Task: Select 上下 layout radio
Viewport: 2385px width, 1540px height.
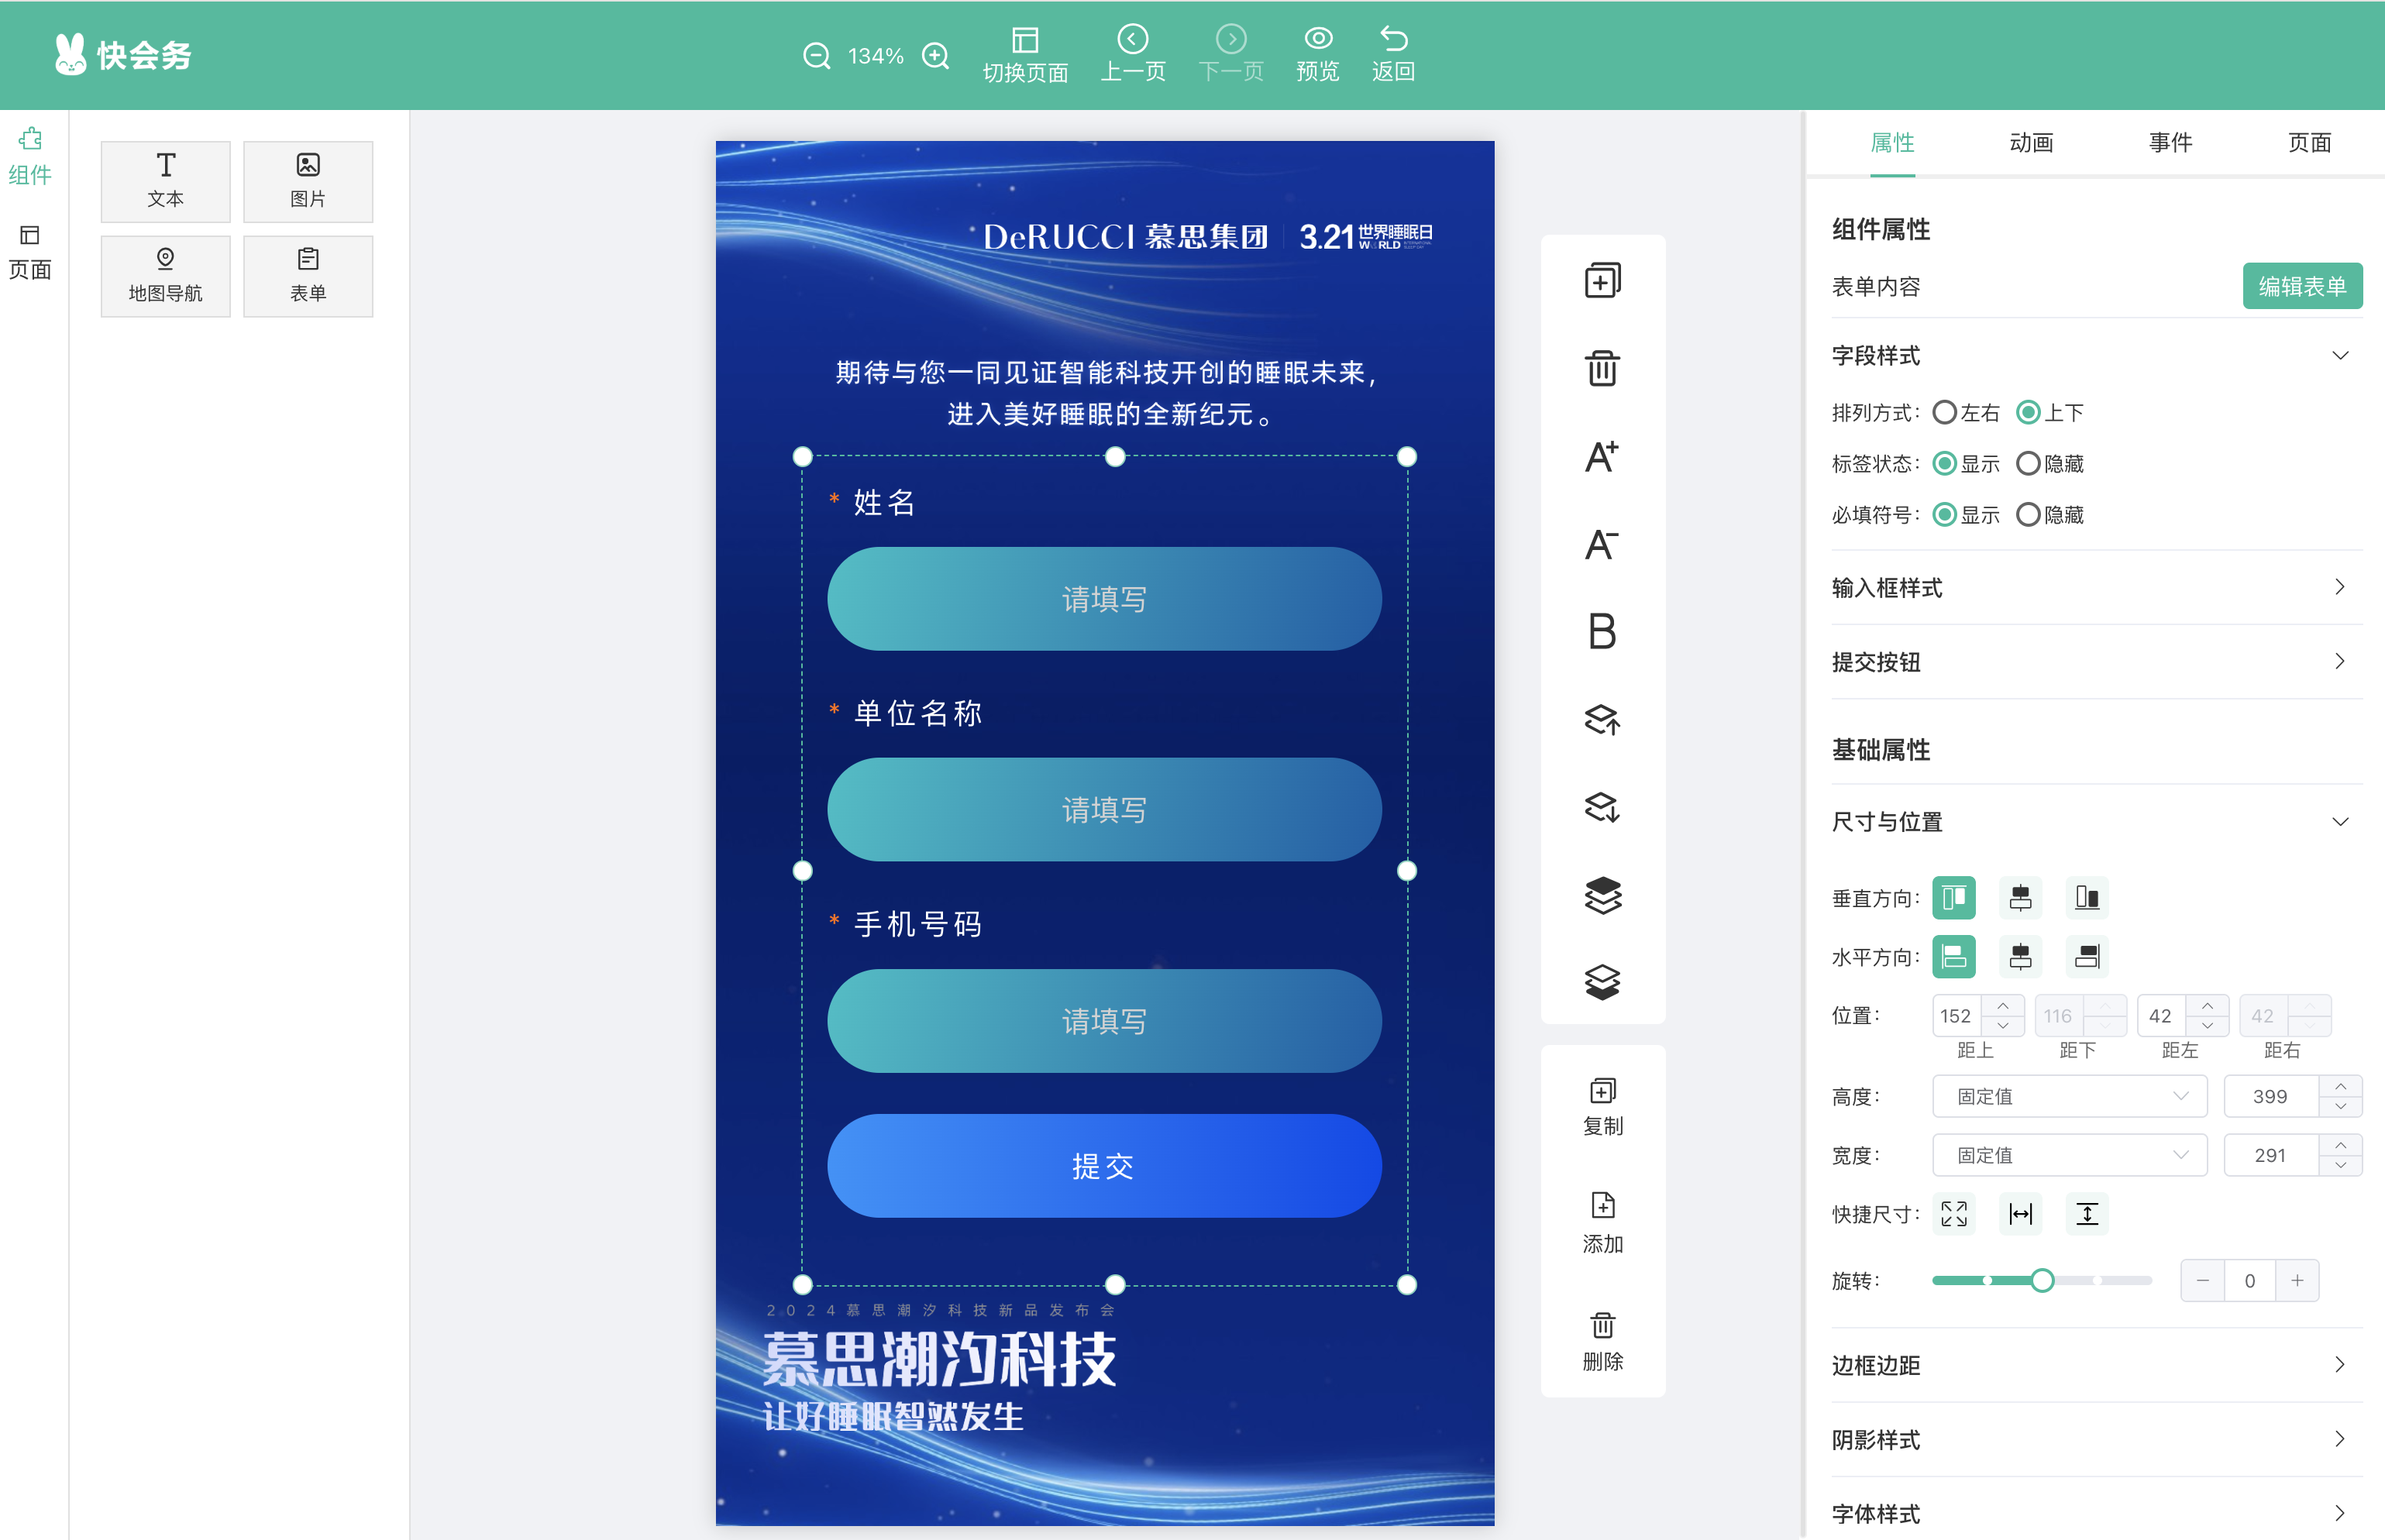Action: tap(2027, 412)
